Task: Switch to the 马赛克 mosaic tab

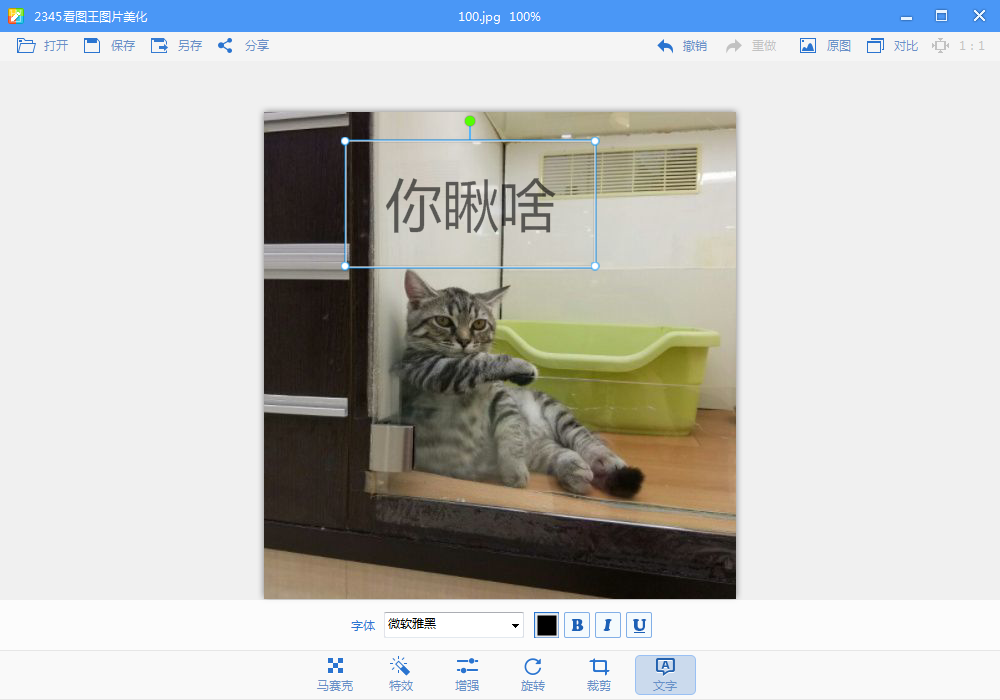Action: tap(335, 675)
